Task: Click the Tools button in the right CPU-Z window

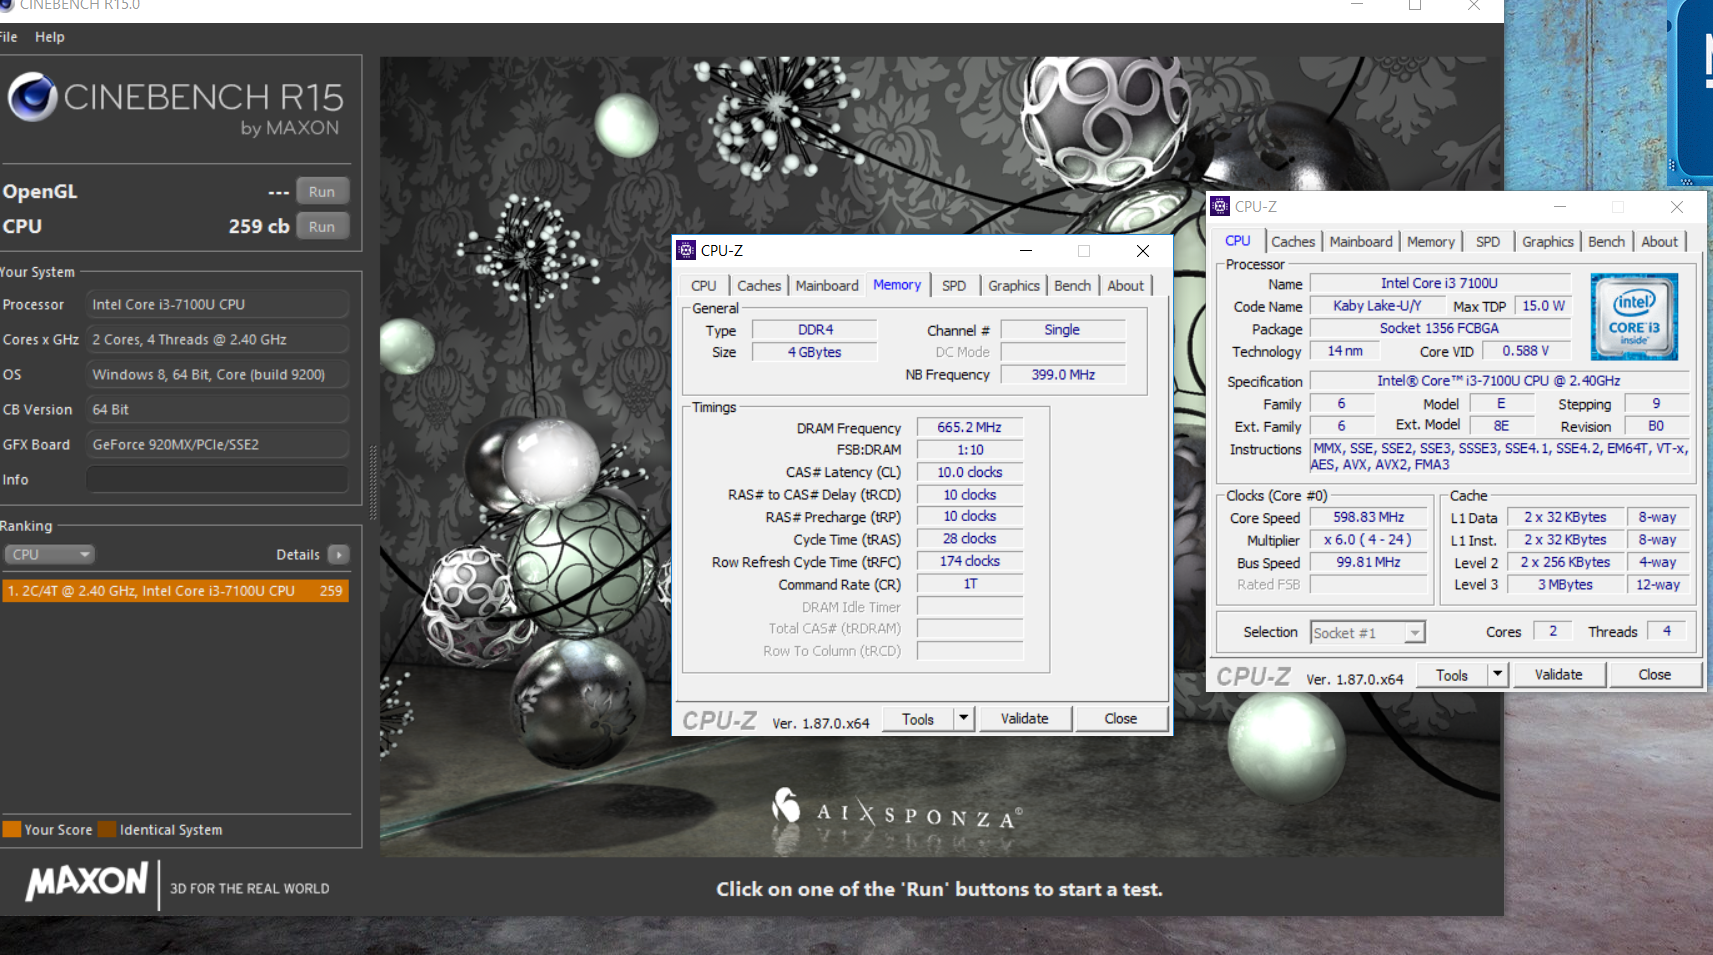Action: pyautogui.click(x=1452, y=675)
